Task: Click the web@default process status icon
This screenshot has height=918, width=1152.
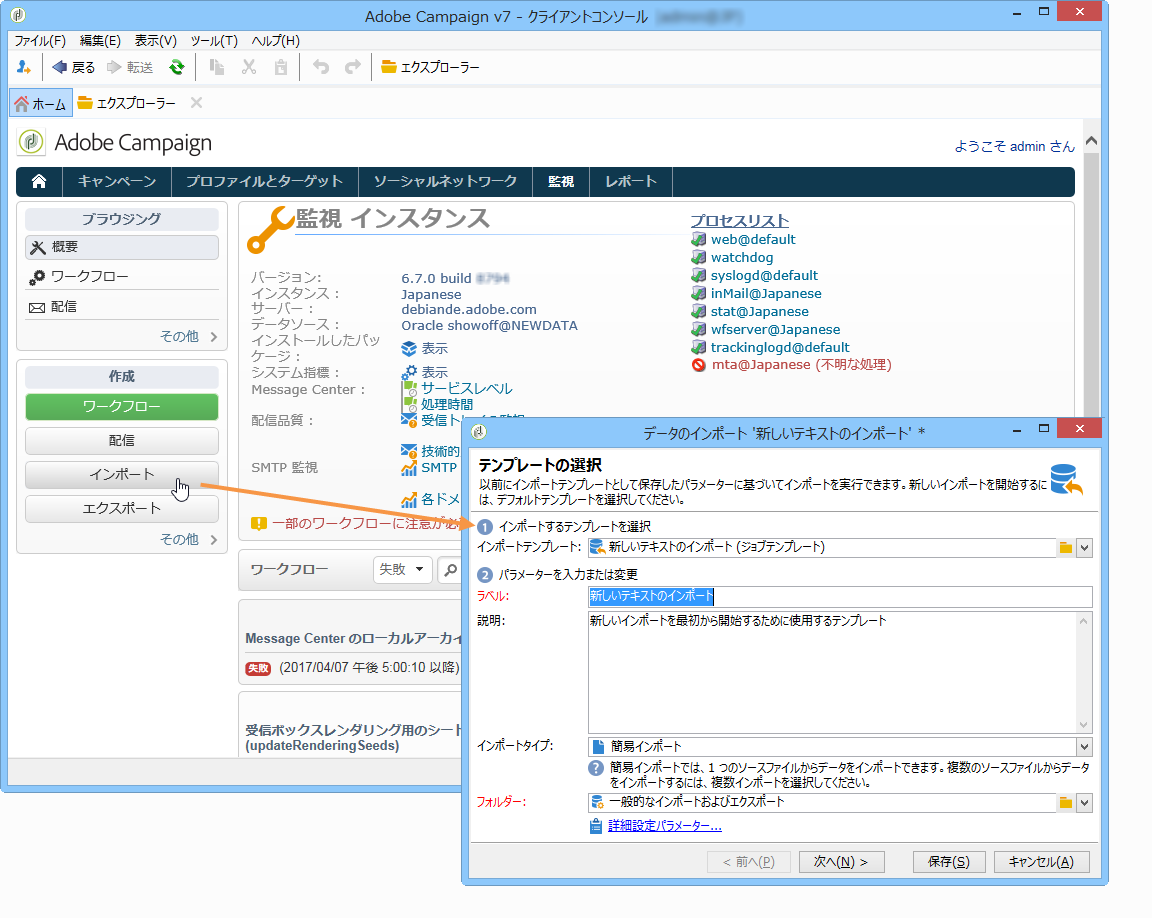Action: [698, 239]
